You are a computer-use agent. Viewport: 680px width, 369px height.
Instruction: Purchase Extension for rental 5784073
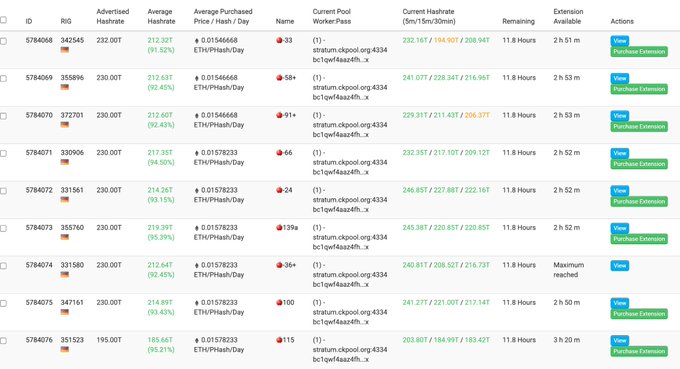[x=639, y=239]
